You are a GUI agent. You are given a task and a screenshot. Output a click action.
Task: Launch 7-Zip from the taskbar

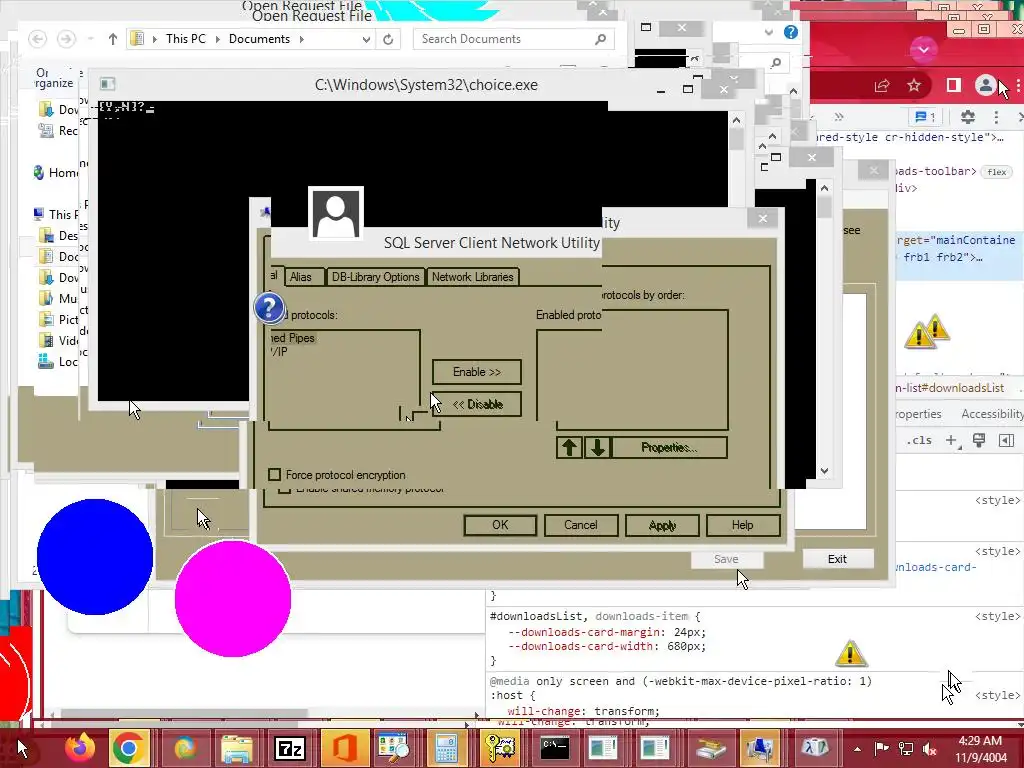click(289, 748)
